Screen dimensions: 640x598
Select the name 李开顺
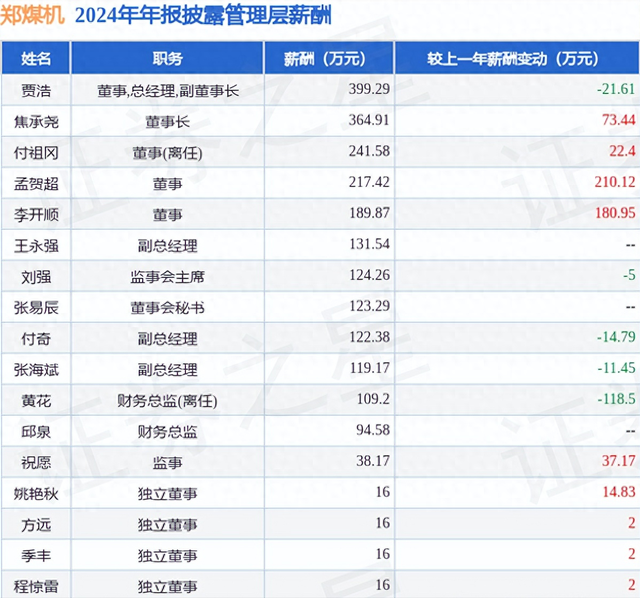pos(36,214)
